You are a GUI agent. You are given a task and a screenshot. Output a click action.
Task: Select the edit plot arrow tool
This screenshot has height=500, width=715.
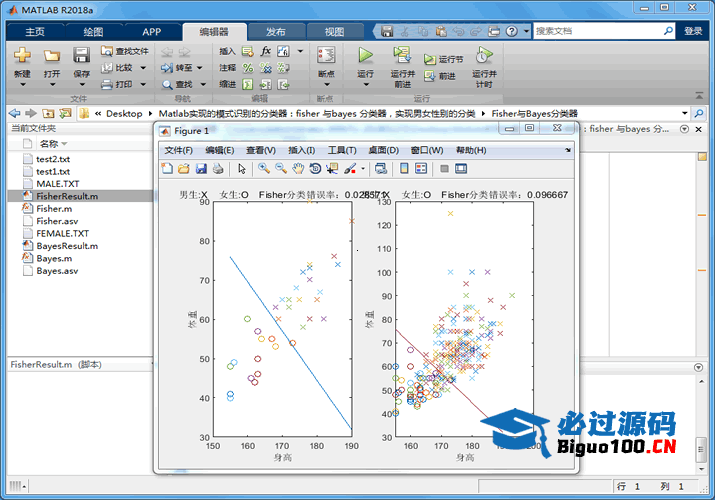coord(242,168)
